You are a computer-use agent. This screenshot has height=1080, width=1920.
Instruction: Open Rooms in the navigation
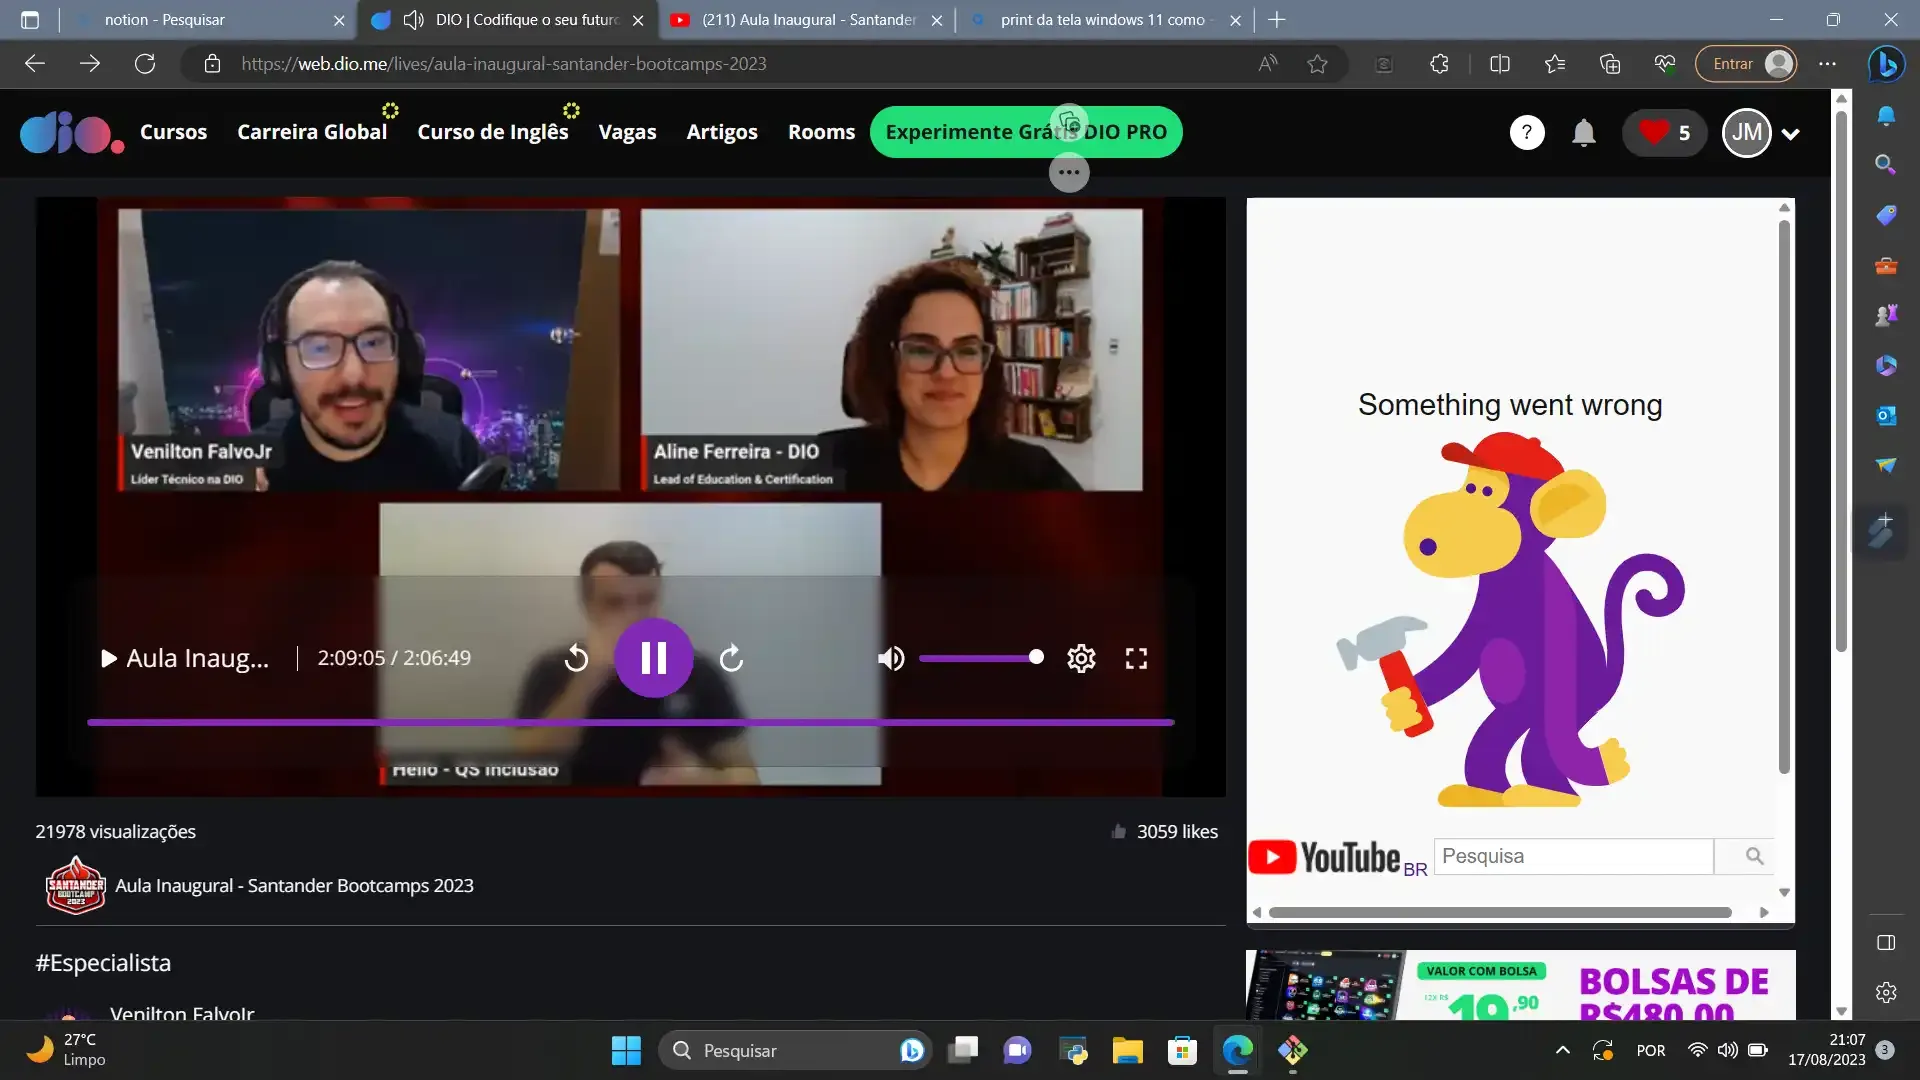(821, 132)
